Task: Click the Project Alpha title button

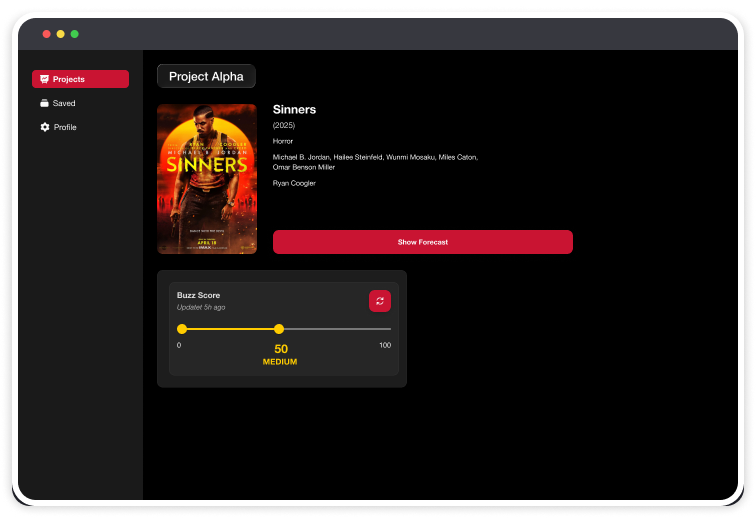Action: [206, 77]
